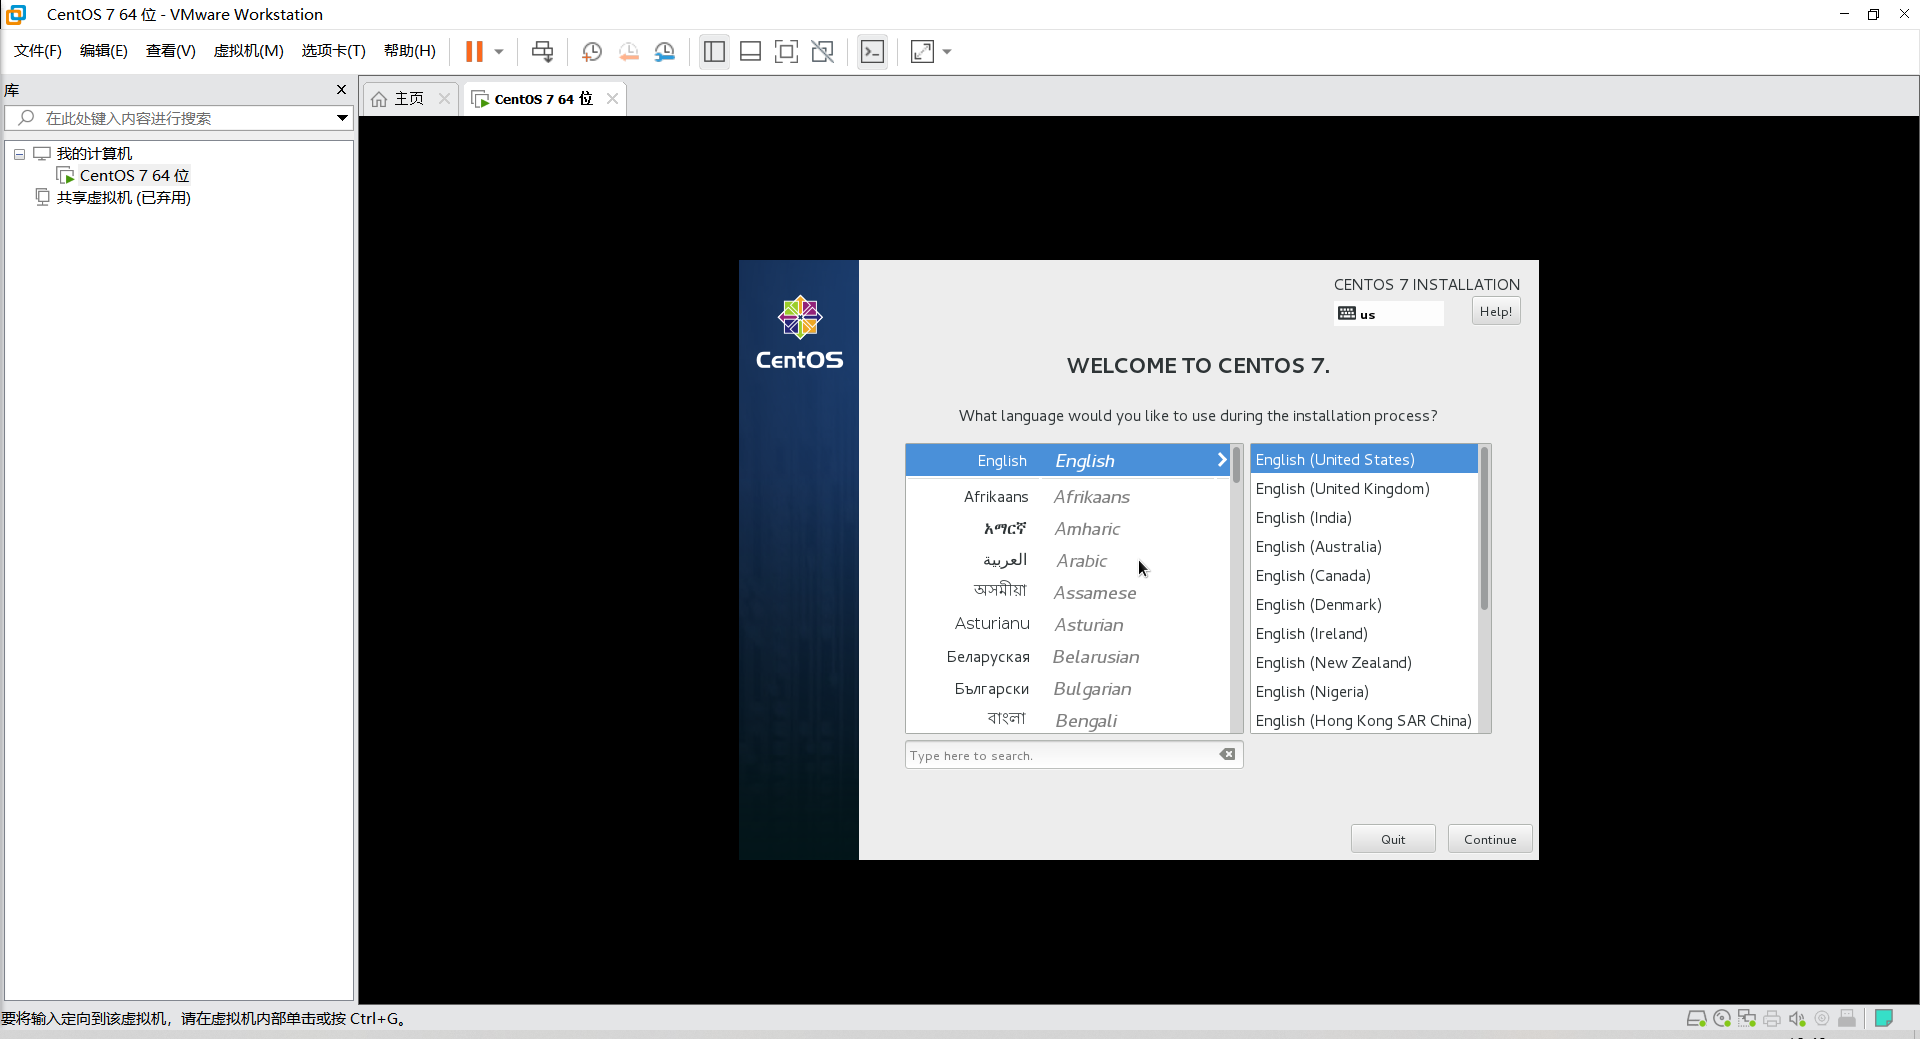Close the library panel
The height and width of the screenshot is (1039, 1920).
(341, 90)
